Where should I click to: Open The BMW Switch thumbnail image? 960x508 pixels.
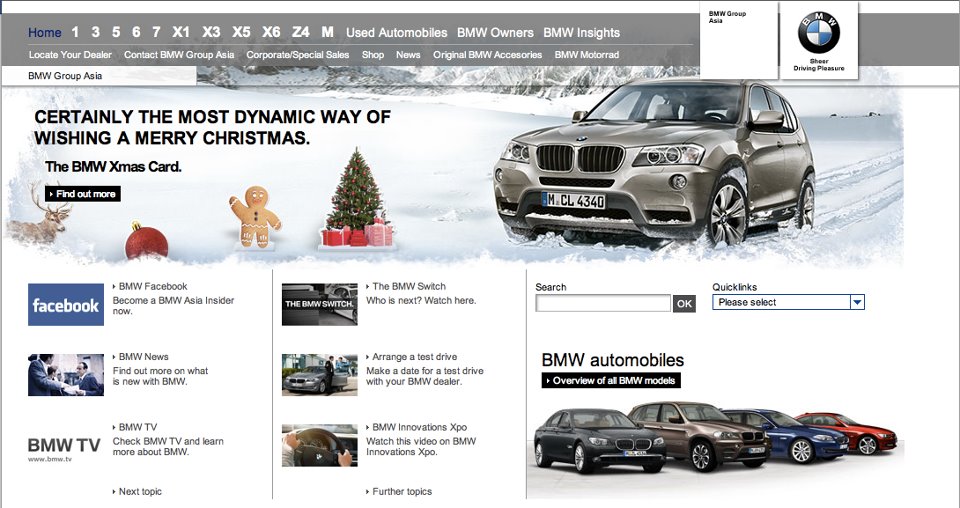tap(320, 304)
